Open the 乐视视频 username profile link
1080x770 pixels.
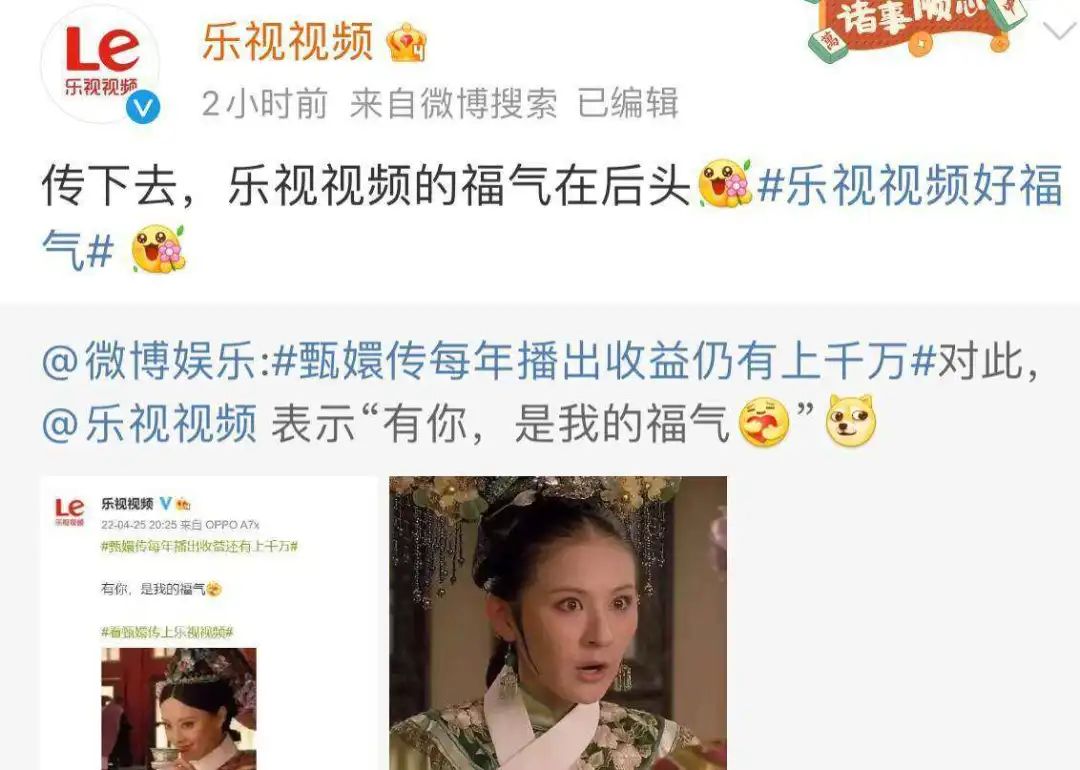(x=288, y=42)
